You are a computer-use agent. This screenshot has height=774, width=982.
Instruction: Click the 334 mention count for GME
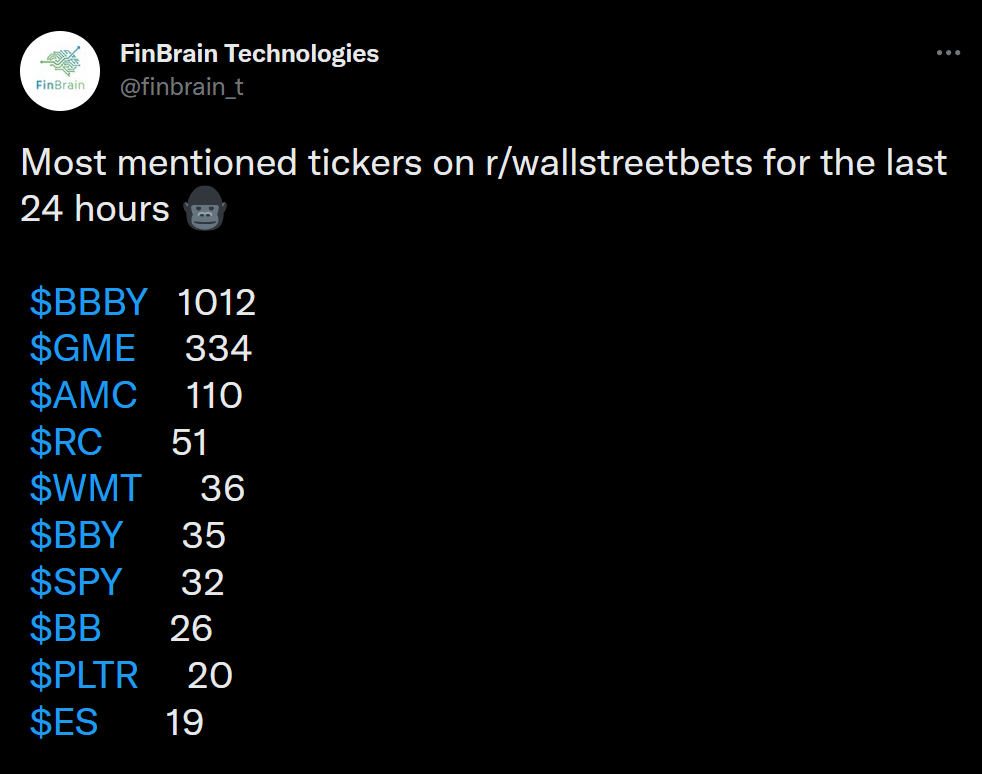click(219, 349)
